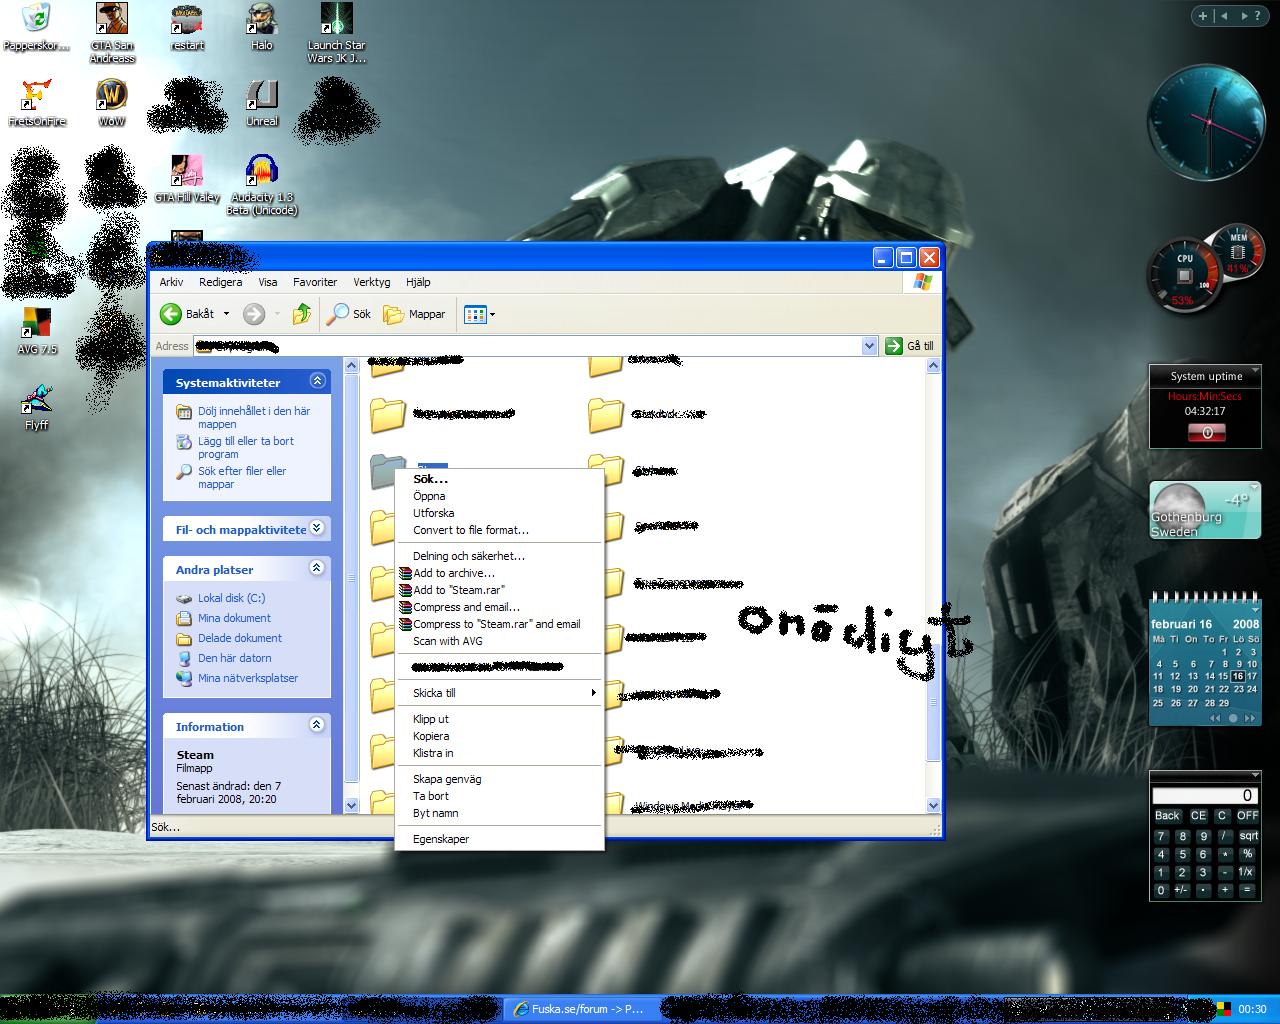
Task: Select Delning och säkerhet… entry
Action: [500, 556]
